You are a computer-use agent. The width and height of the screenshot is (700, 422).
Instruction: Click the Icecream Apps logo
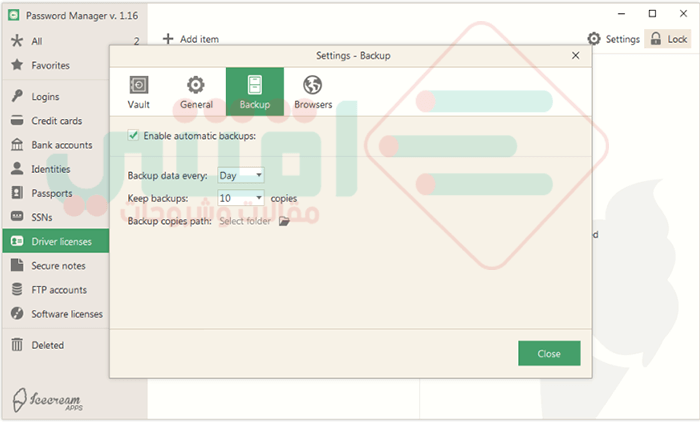point(47,399)
